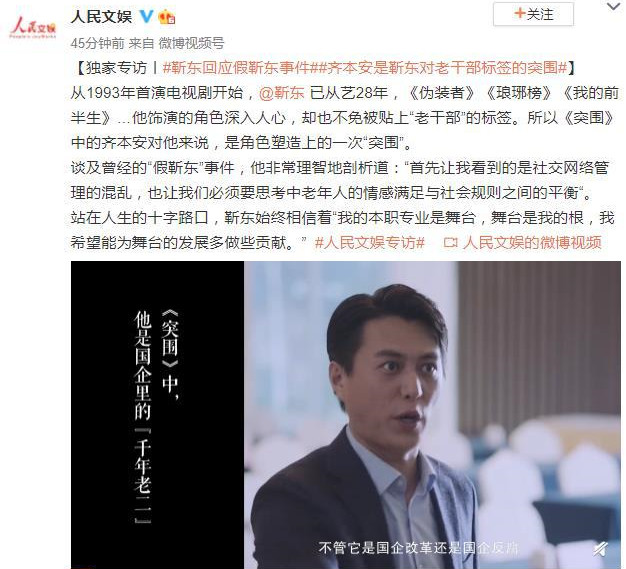
Task: Open hashtag 靳东回应假靳东事件
Action: tap(236, 68)
